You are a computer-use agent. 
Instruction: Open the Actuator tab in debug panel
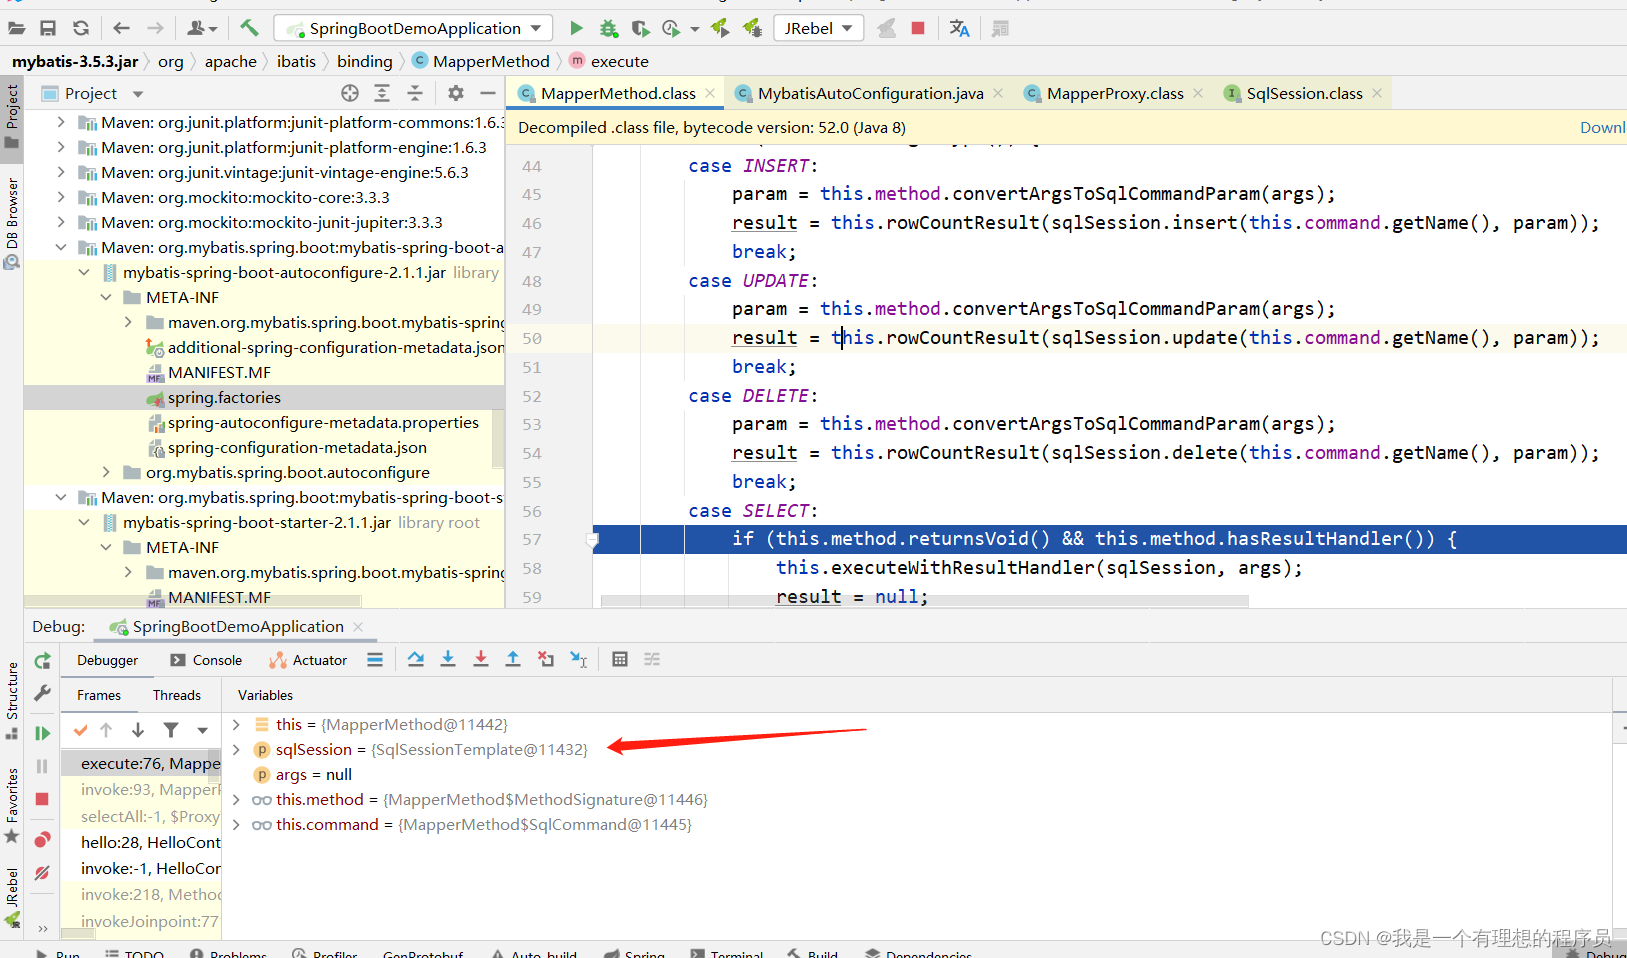point(308,660)
